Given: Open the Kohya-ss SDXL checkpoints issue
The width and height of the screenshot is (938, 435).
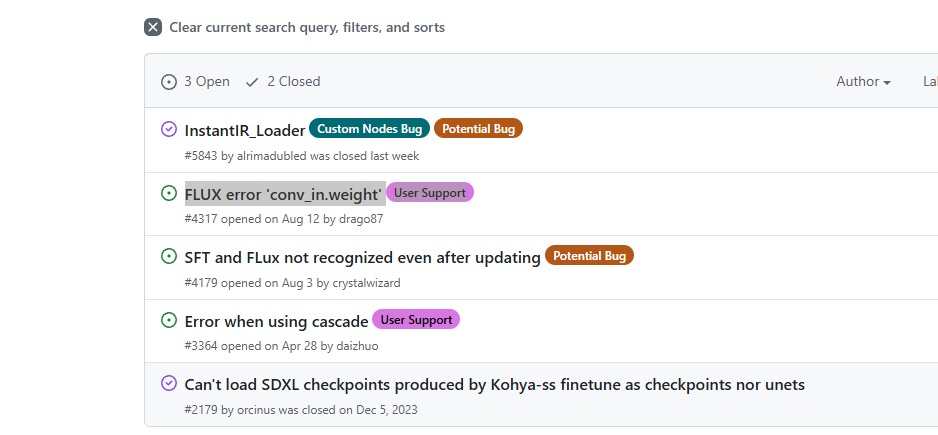Looking at the screenshot, I should point(494,385).
